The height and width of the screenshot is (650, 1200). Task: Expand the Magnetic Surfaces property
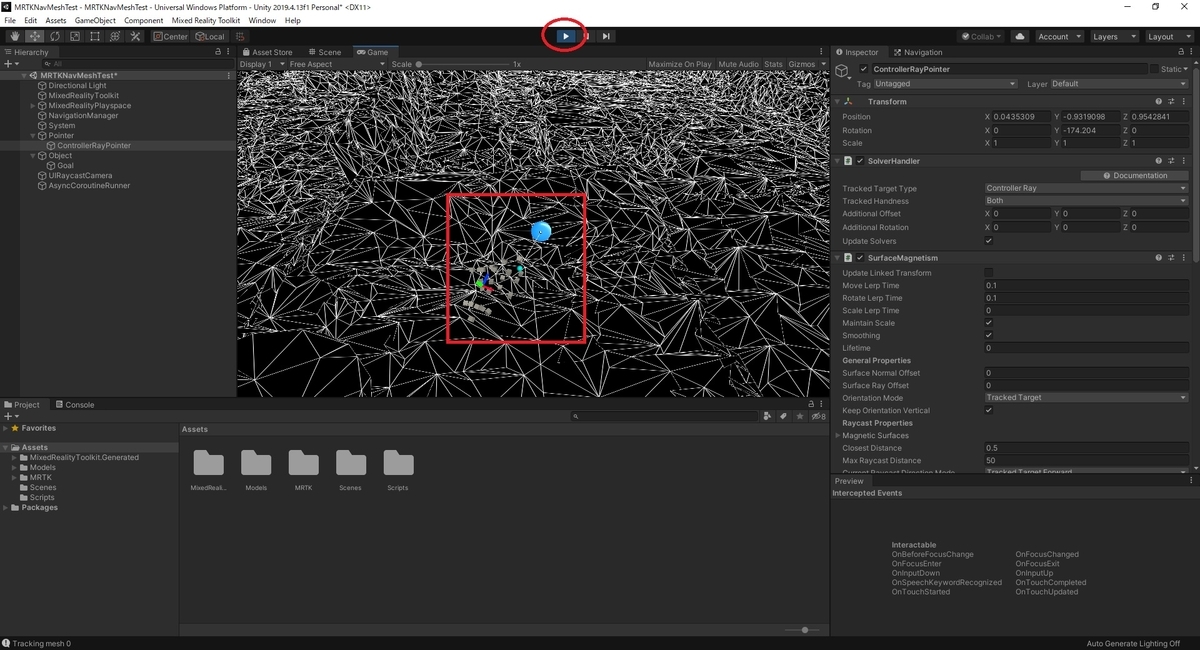coord(838,435)
